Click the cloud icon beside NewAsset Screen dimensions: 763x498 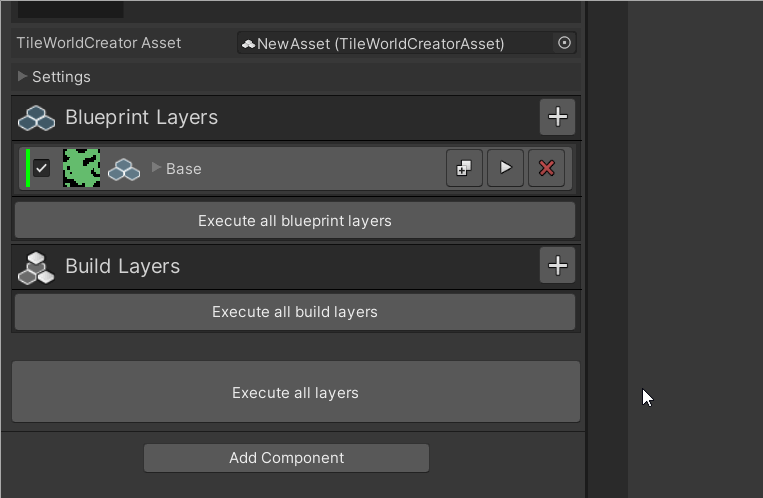pyautogui.click(x=248, y=44)
